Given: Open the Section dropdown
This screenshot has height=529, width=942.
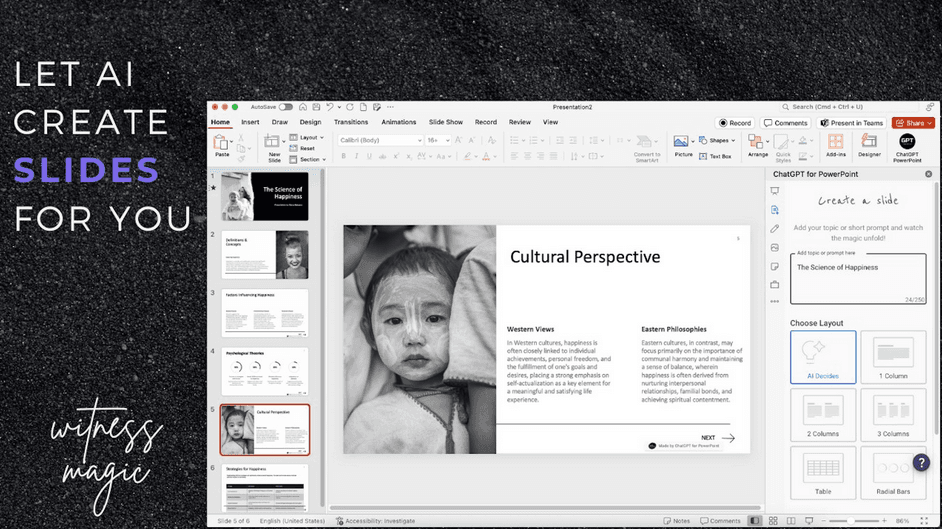Looking at the screenshot, I should [x=308, y=160].
